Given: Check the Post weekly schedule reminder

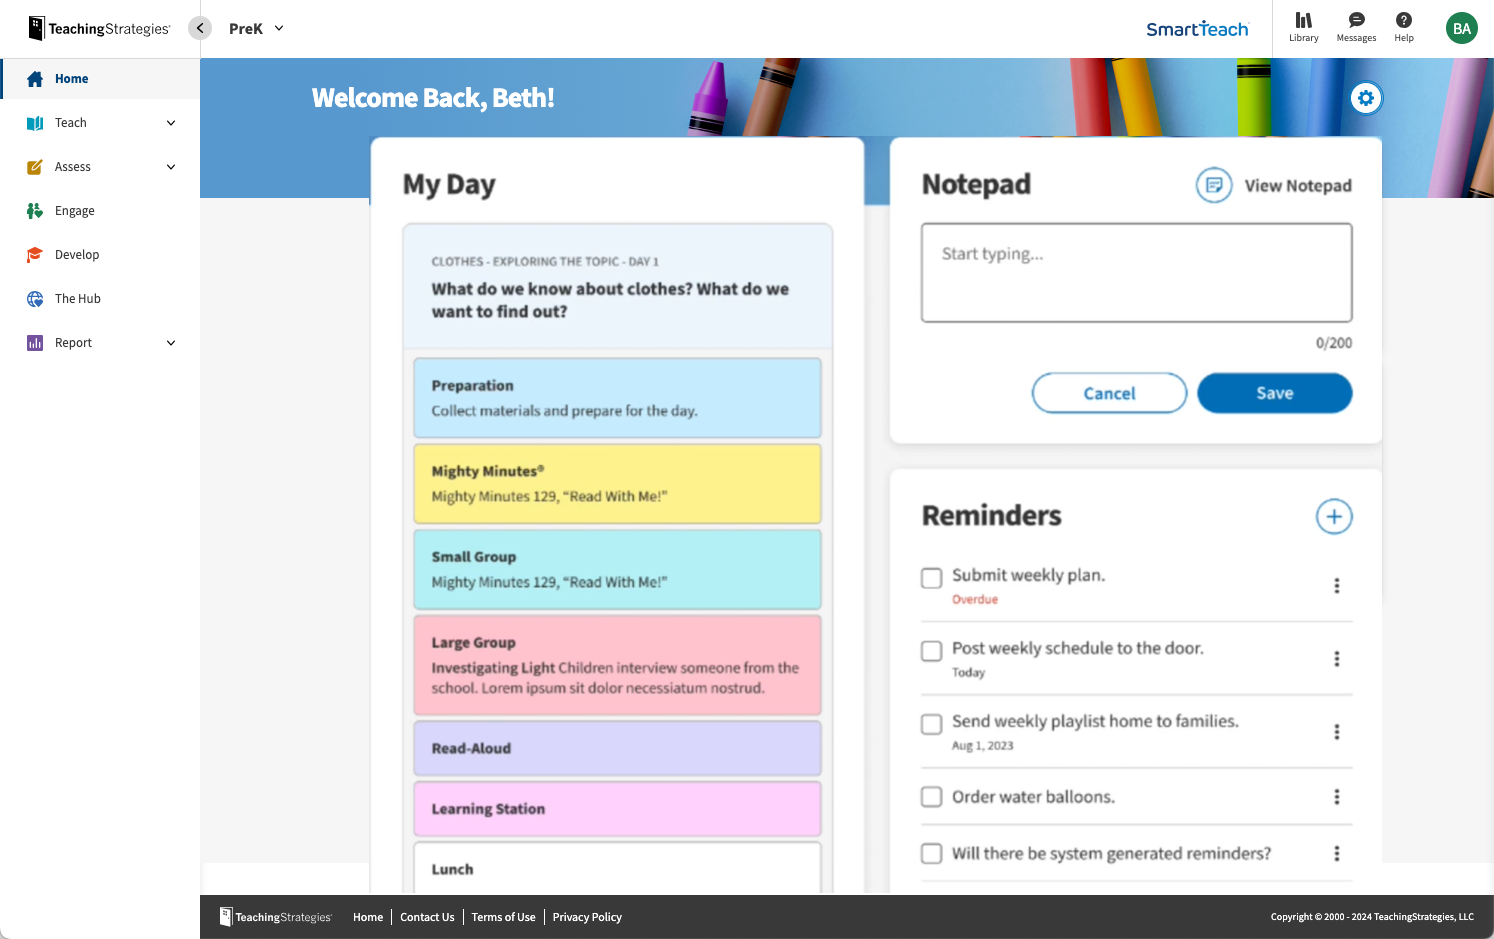Looking at the screenshot, I should pos(931,650).
